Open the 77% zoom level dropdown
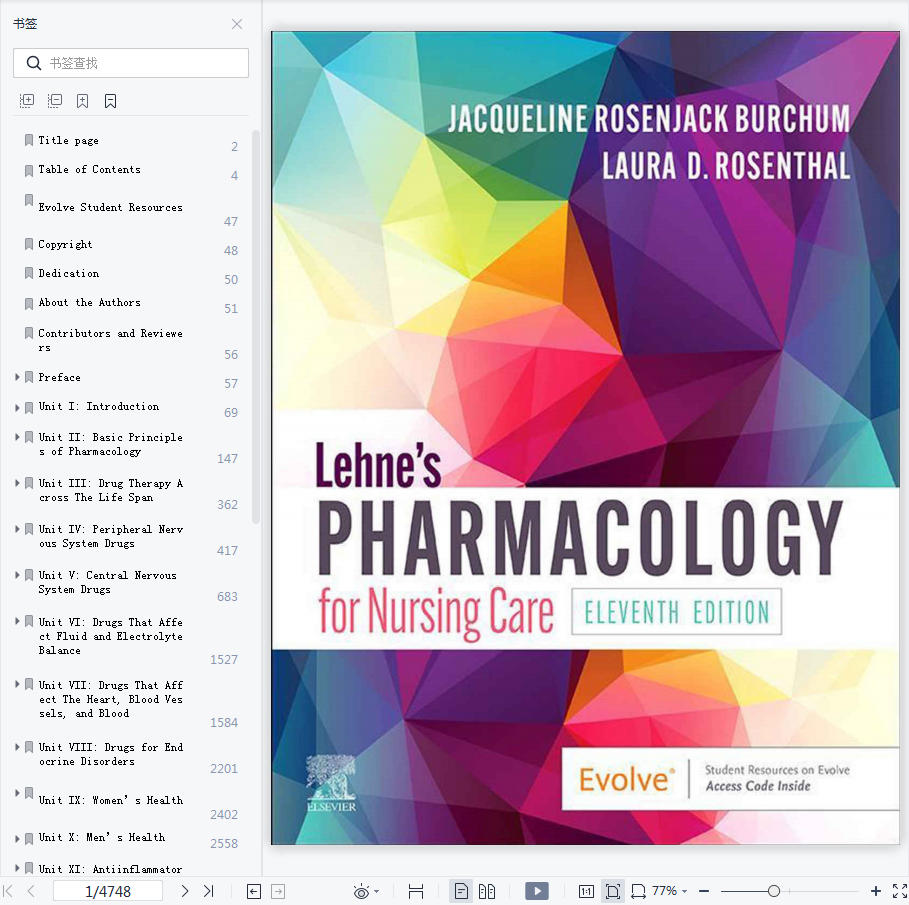 coord(670,891)
